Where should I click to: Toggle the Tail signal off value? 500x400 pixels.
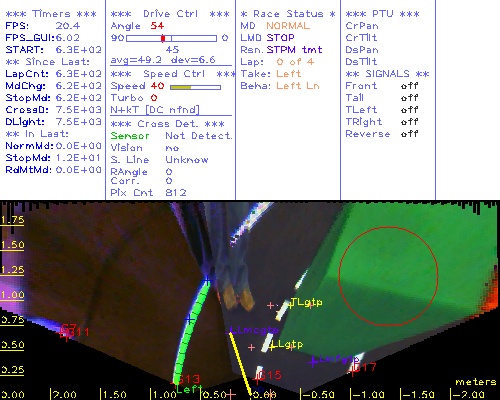(409, 98)
